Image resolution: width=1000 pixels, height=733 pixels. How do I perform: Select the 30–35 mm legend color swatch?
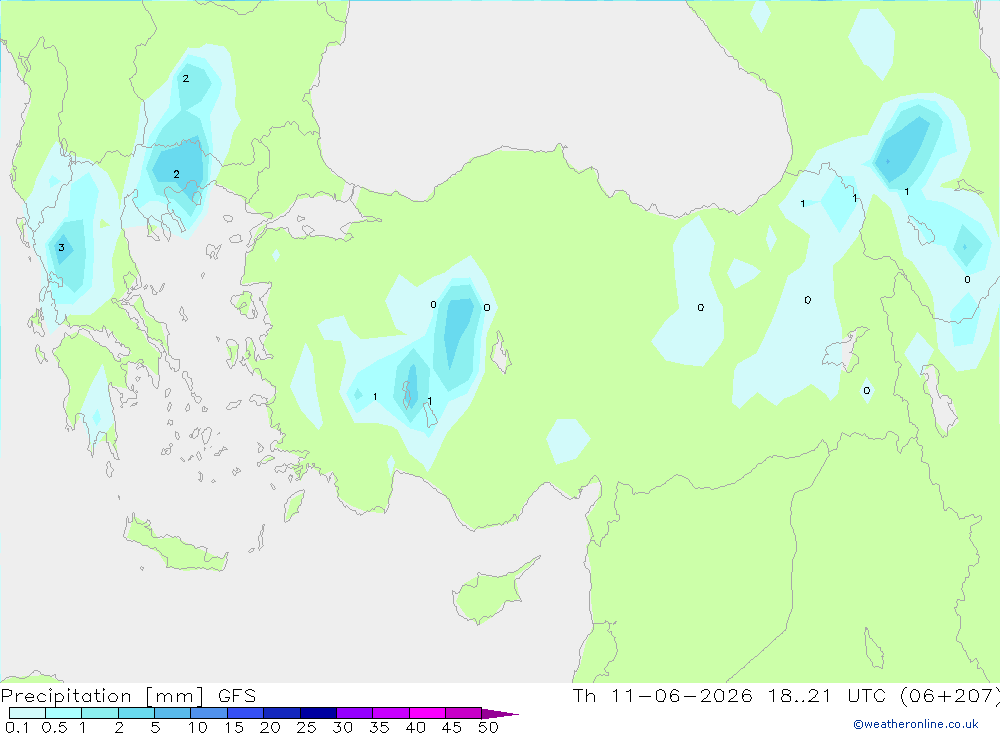tap(355, 713)
